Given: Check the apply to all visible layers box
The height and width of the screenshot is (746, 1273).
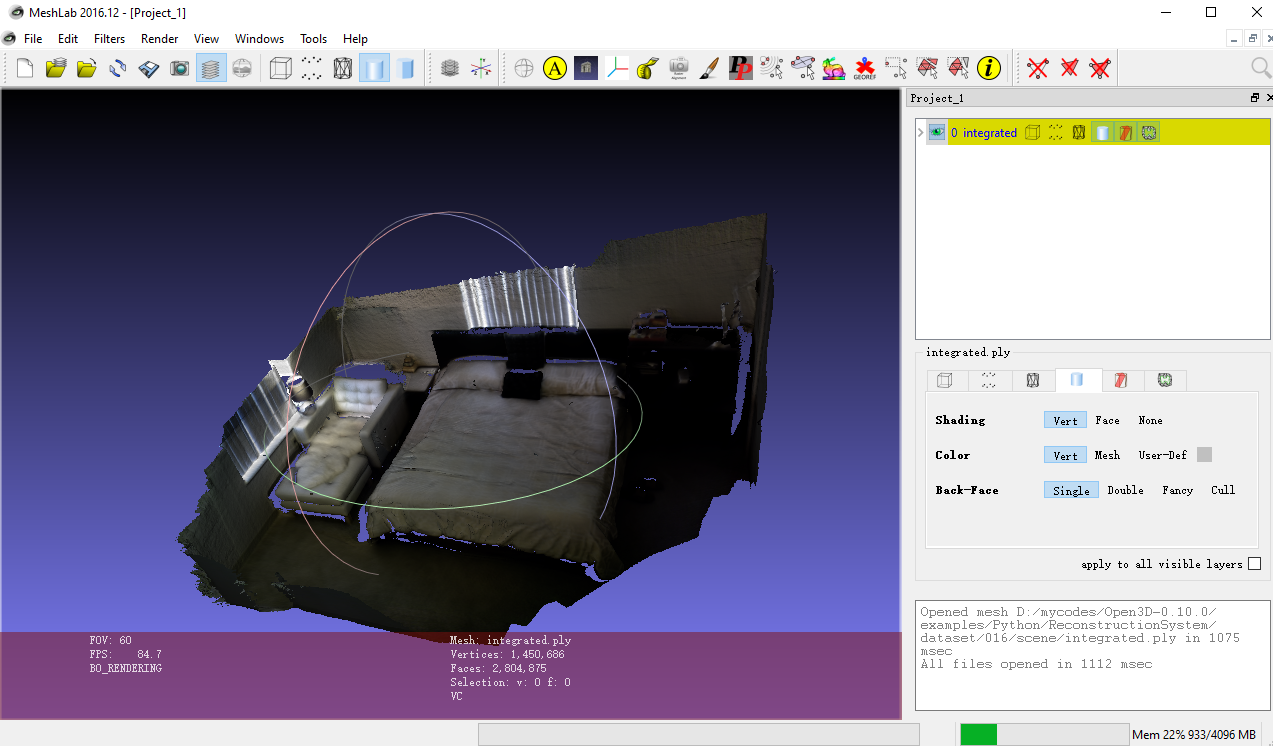Looking at the screenshot, I should [1254, 563].
